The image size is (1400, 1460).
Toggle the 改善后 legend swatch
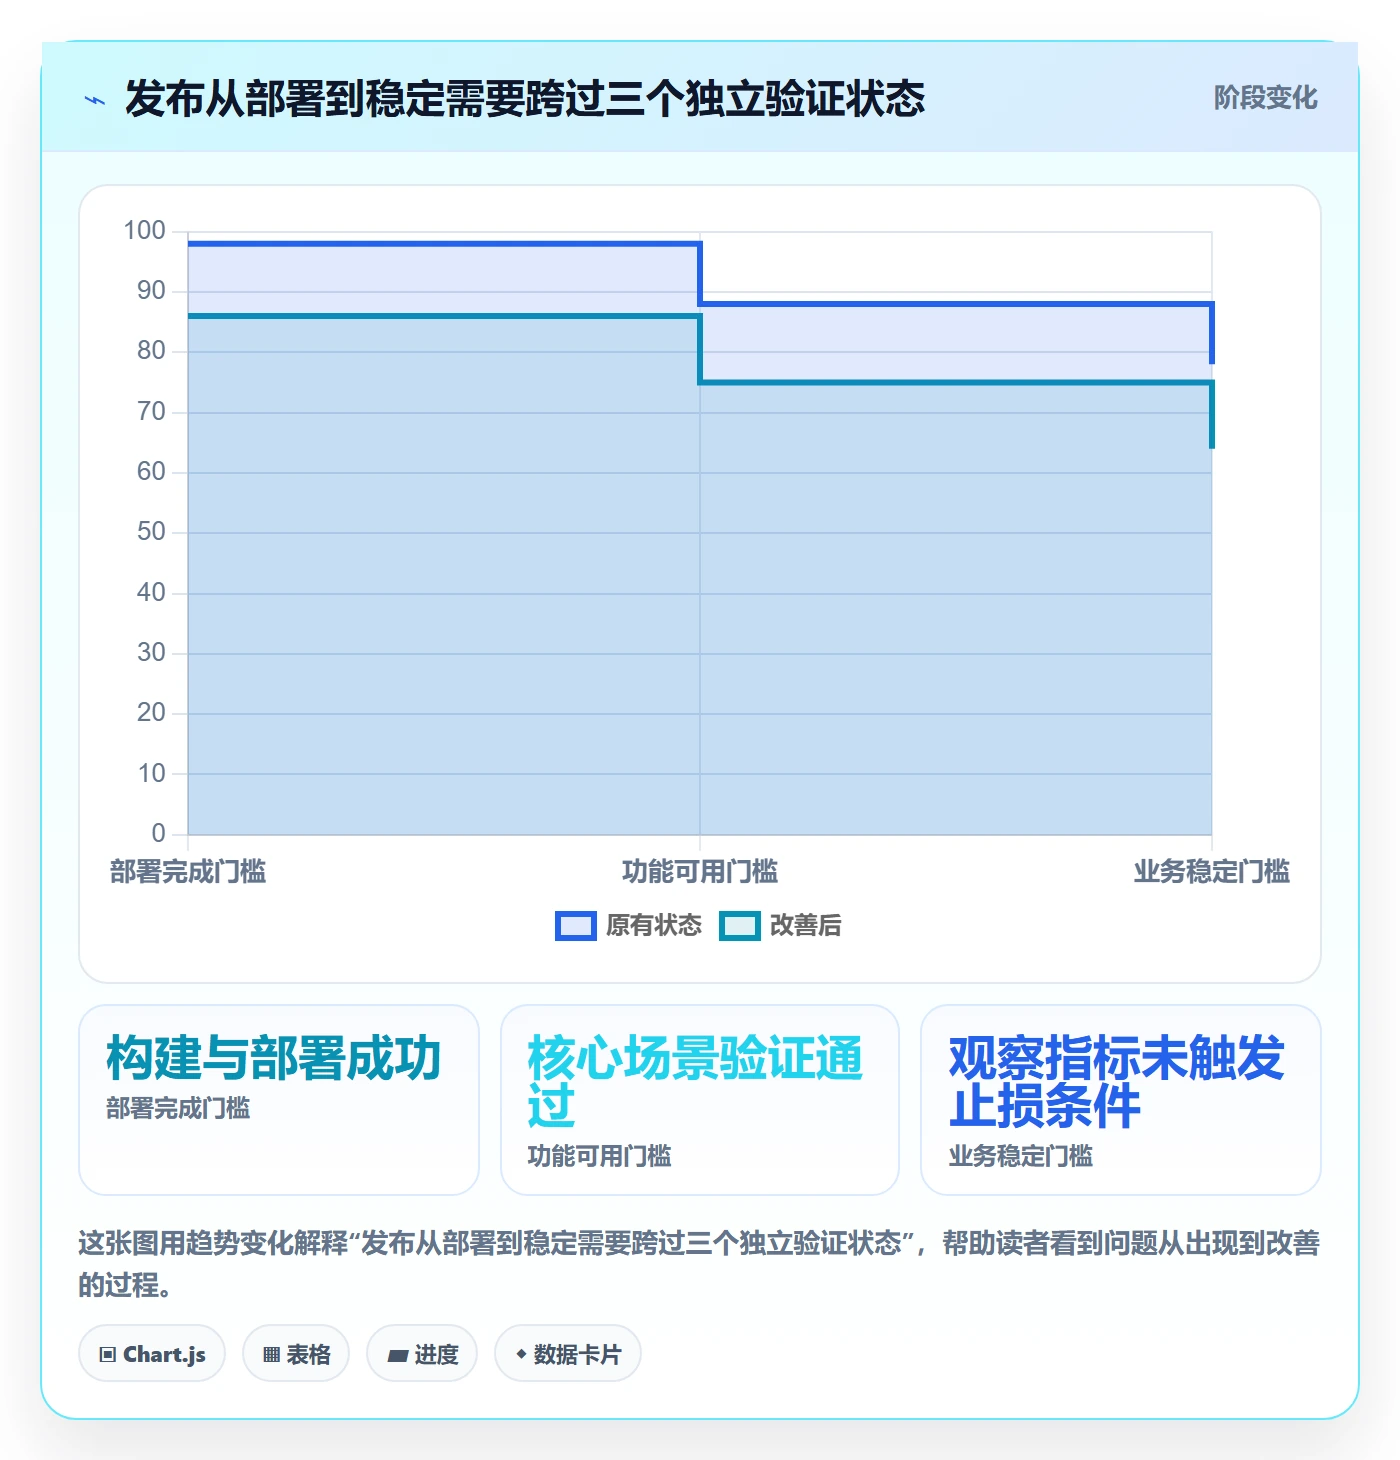coord(740,926)
